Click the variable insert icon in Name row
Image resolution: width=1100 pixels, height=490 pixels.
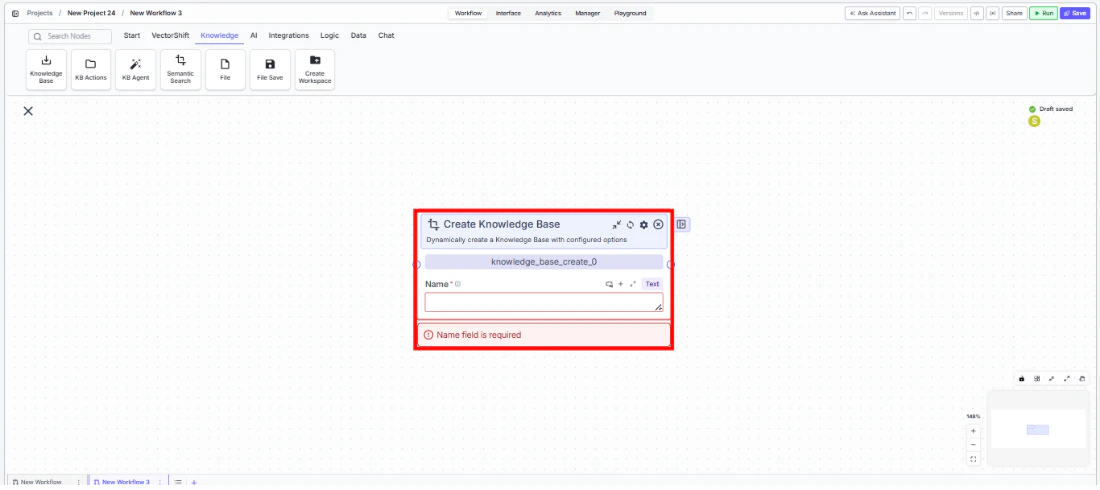[x=609, y=284]
